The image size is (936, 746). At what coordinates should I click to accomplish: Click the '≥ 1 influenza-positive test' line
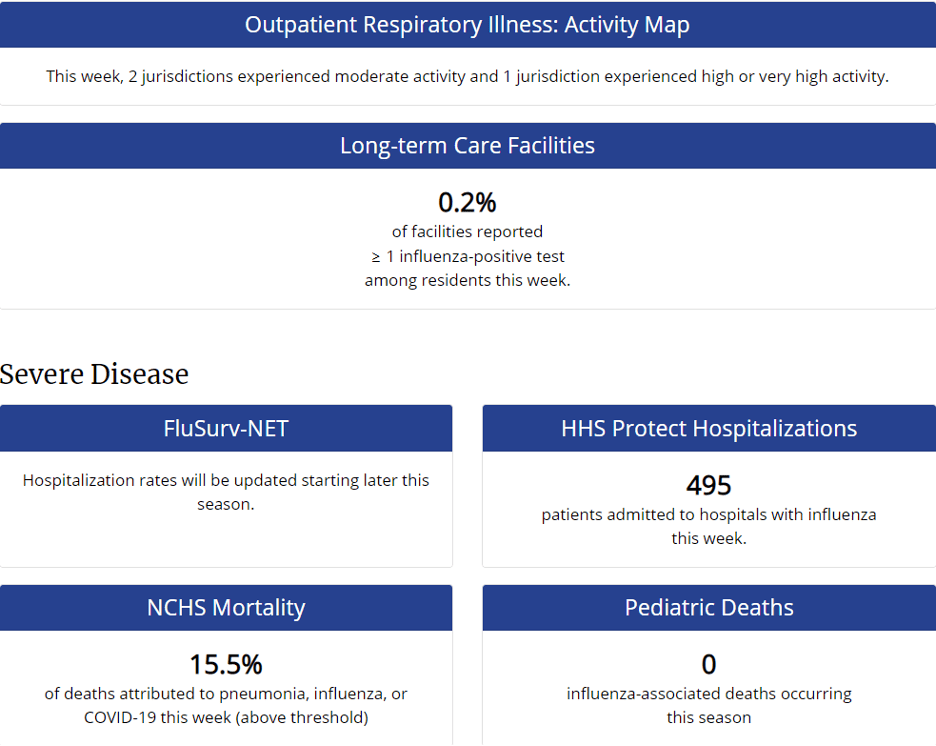point(467,256)
